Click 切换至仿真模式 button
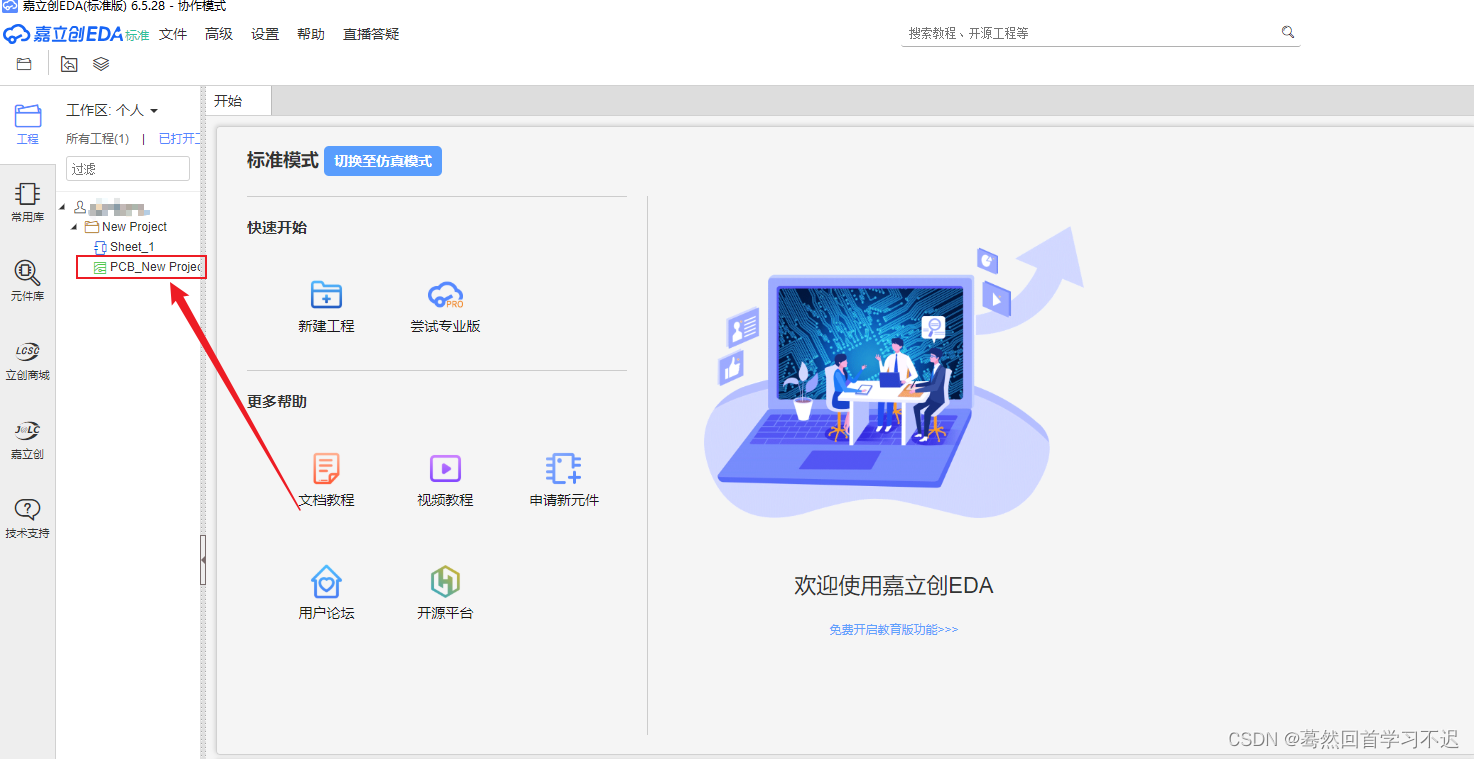Screen dimensions: 1474x759 tap(383, 161)
